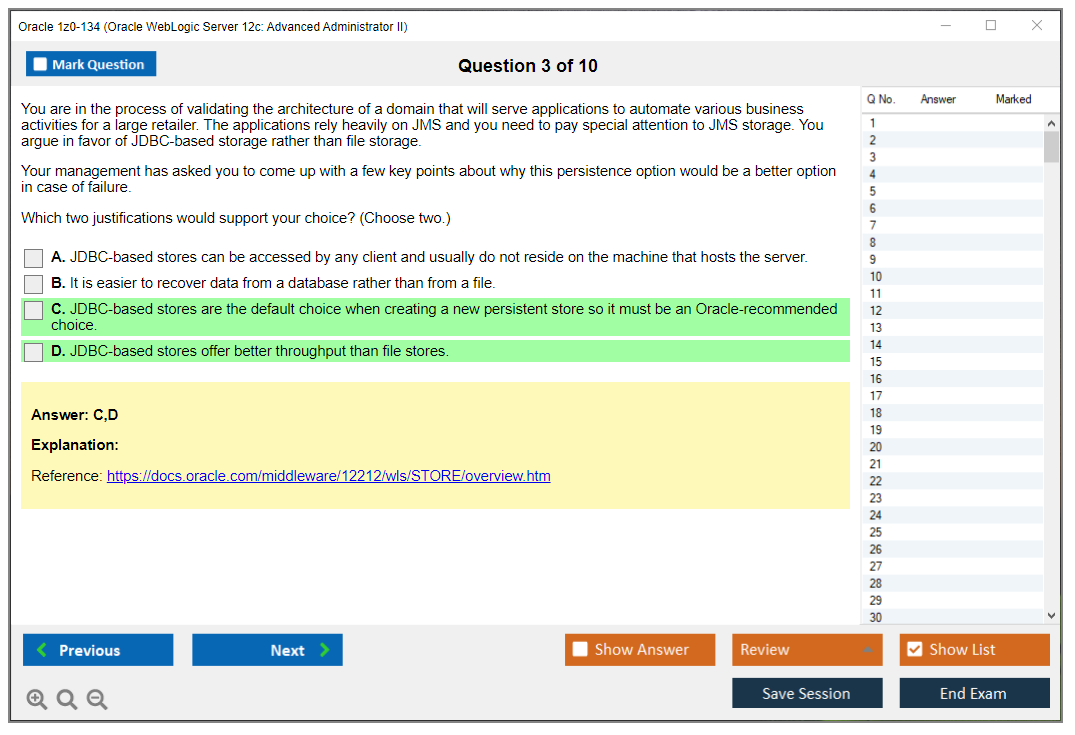Select question 1 in the list

(952, 123)
